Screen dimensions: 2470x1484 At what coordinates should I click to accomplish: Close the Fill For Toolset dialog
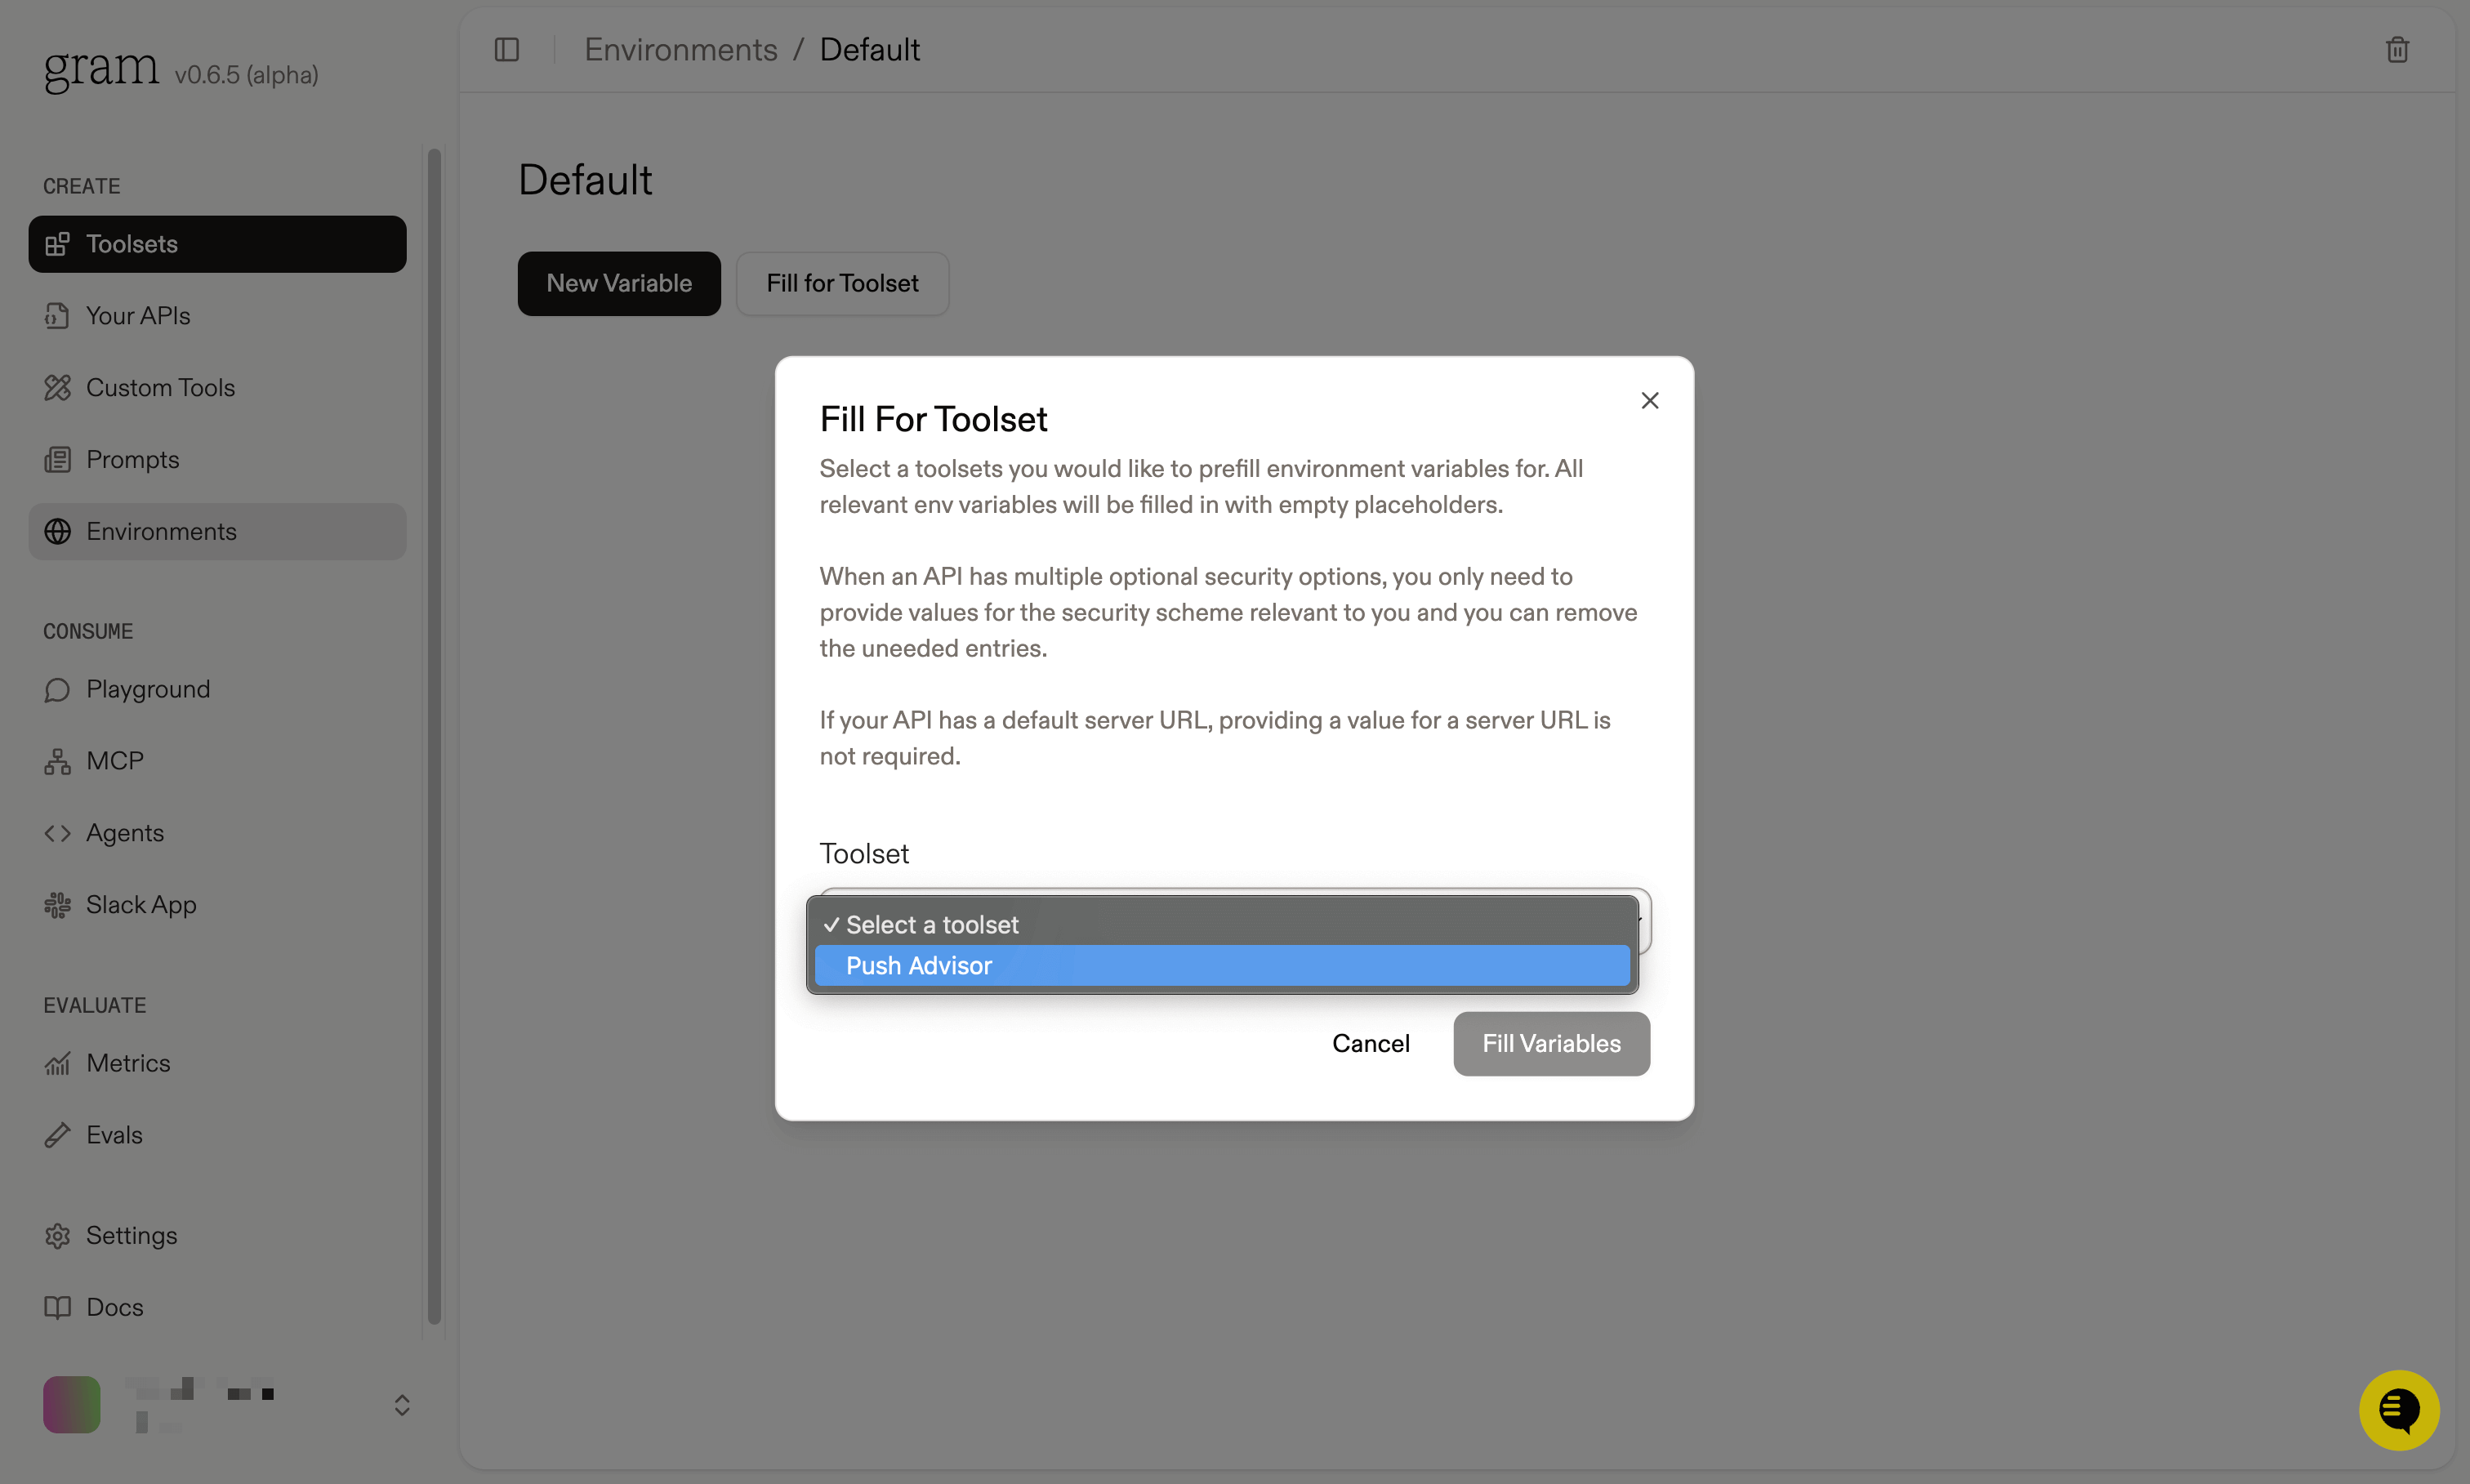(x=1650, y=401)
